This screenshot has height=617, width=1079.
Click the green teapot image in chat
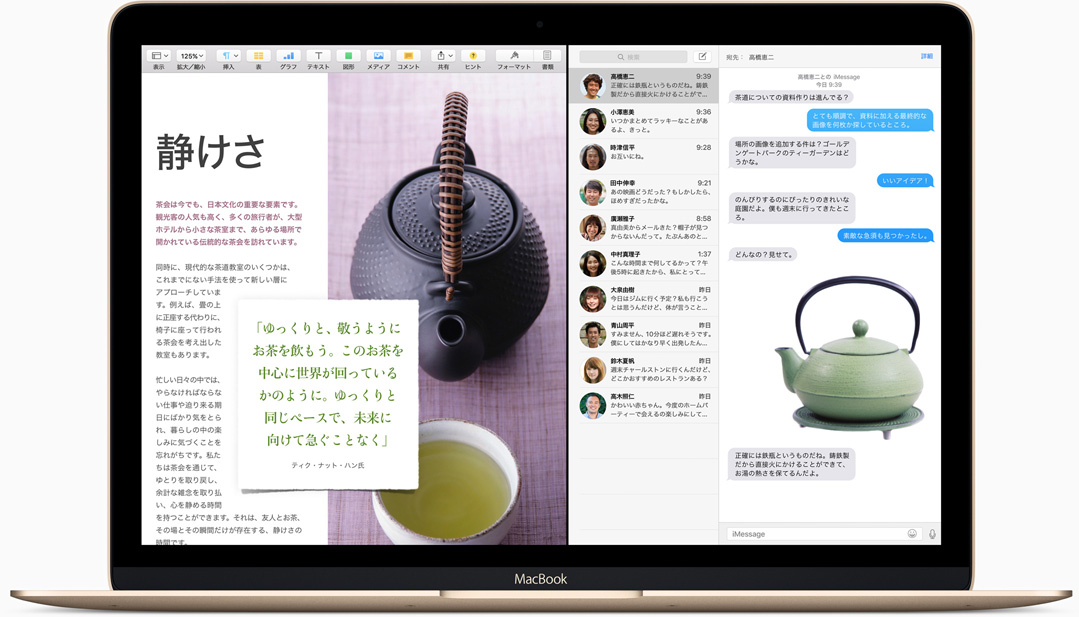point(851,356)
